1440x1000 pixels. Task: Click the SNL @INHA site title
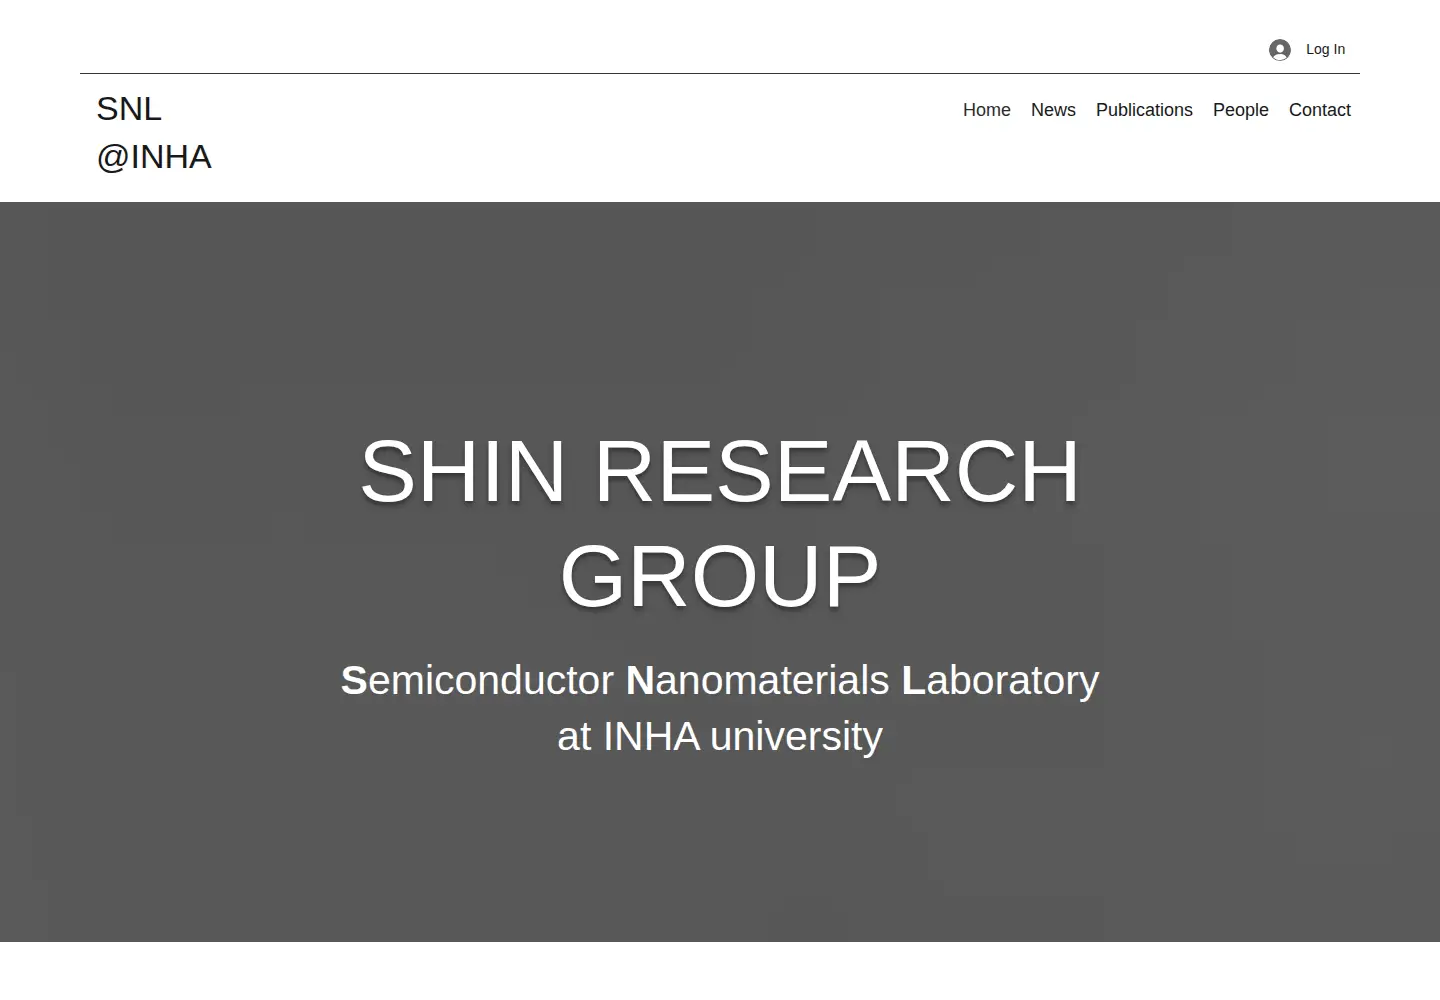coord(154,133)
